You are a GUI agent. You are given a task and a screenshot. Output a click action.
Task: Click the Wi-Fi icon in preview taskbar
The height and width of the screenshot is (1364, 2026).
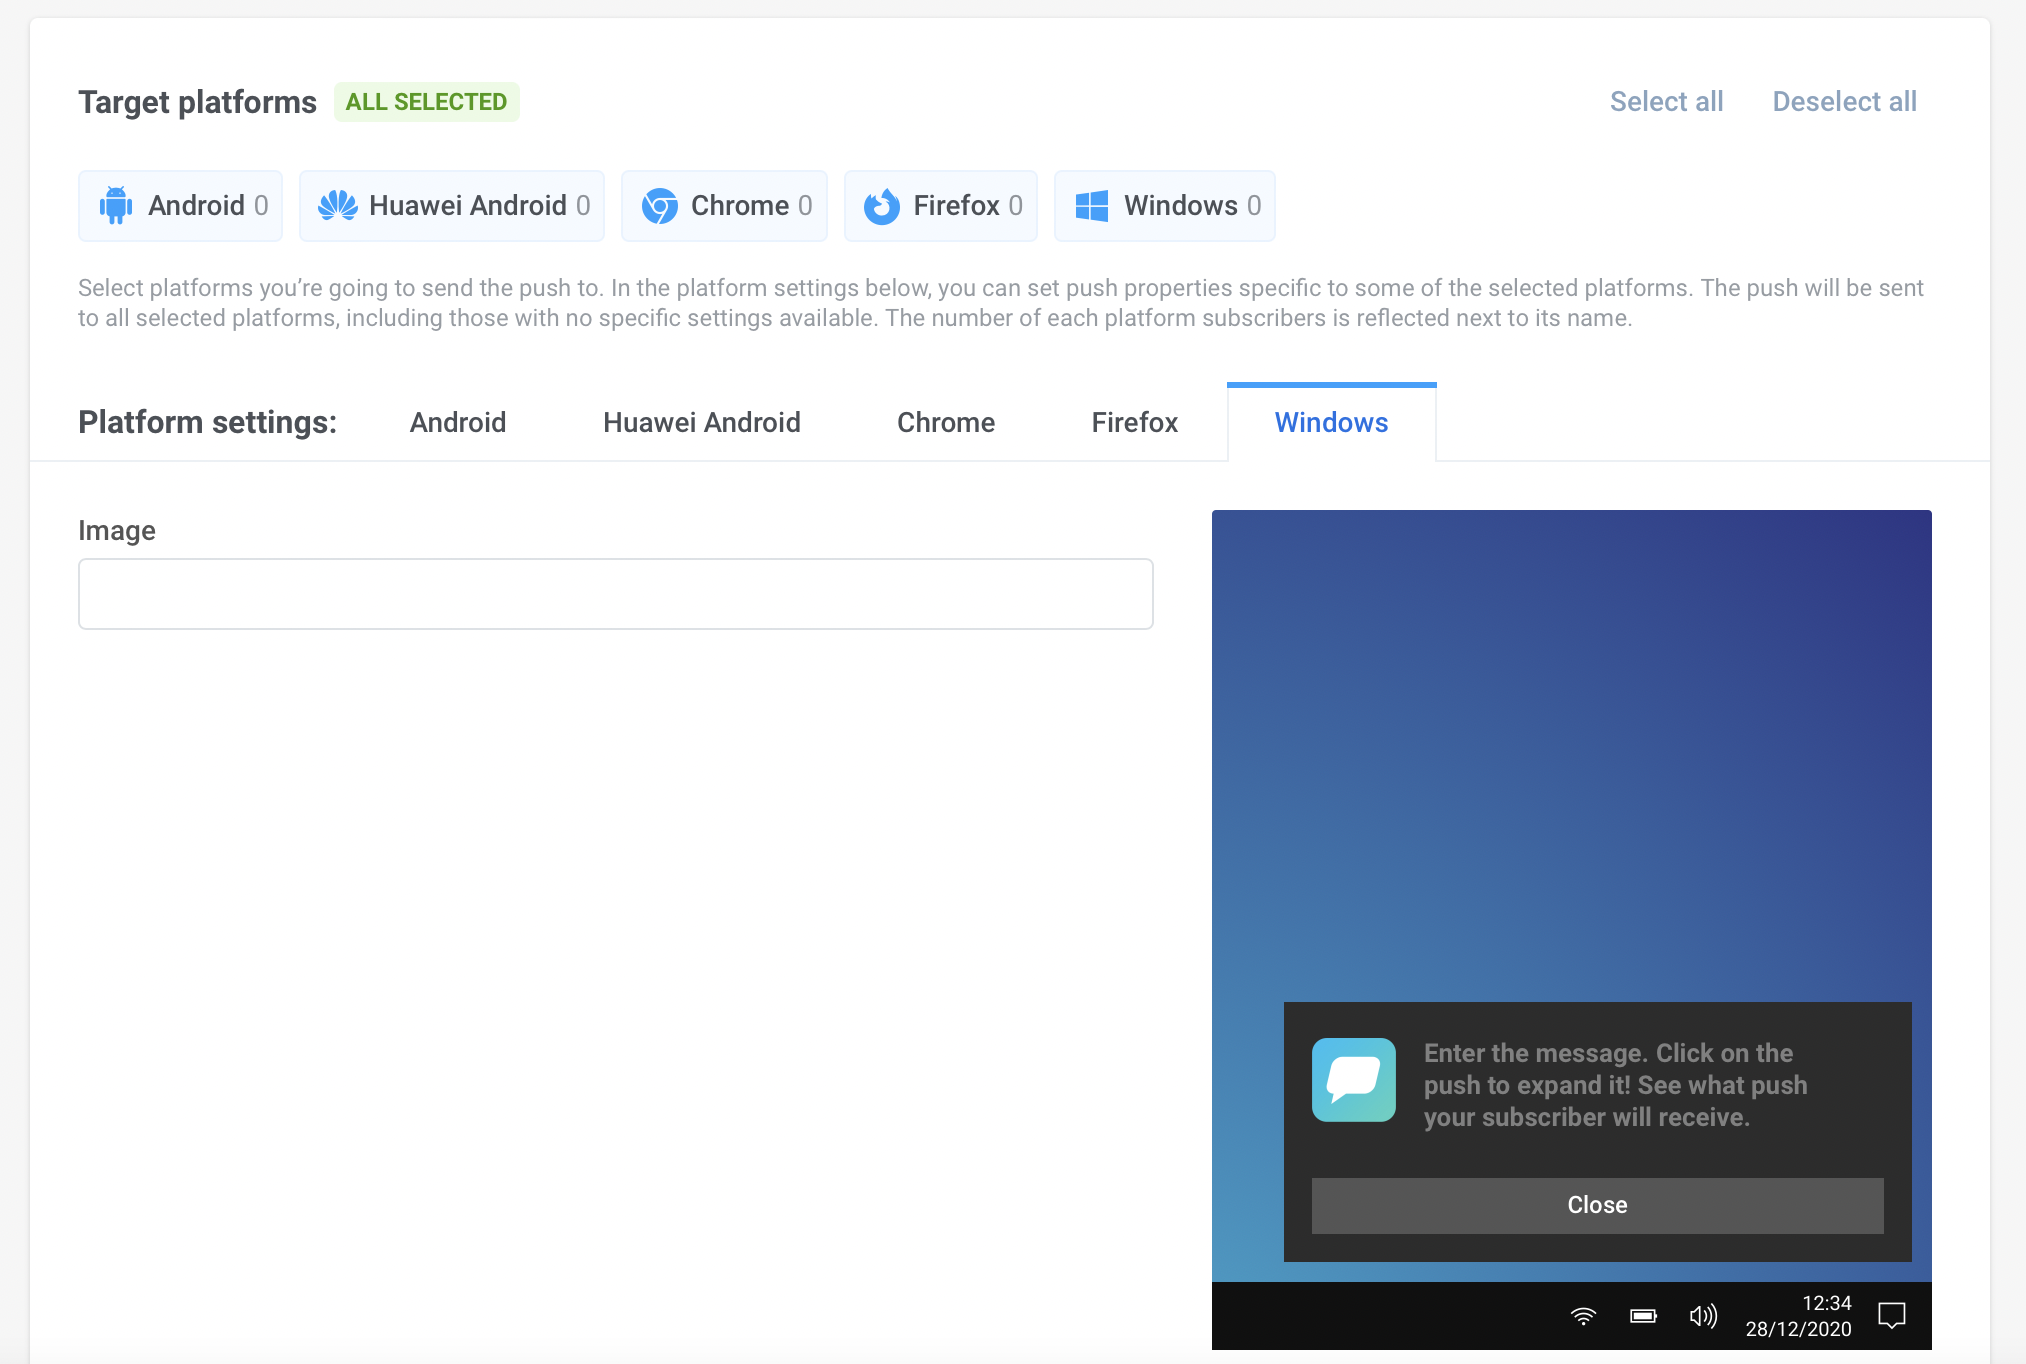[1584, 1316]
